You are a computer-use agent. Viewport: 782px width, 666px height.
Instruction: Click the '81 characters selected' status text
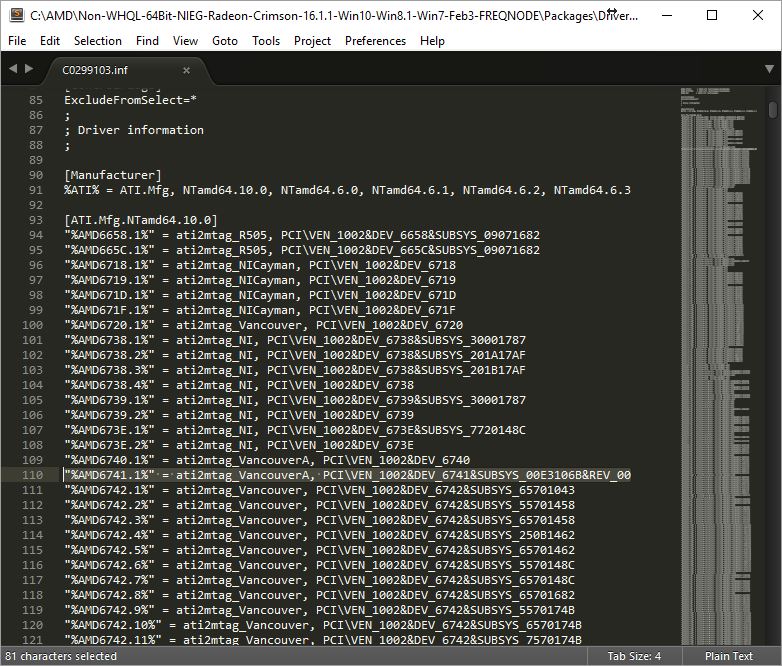61,656
